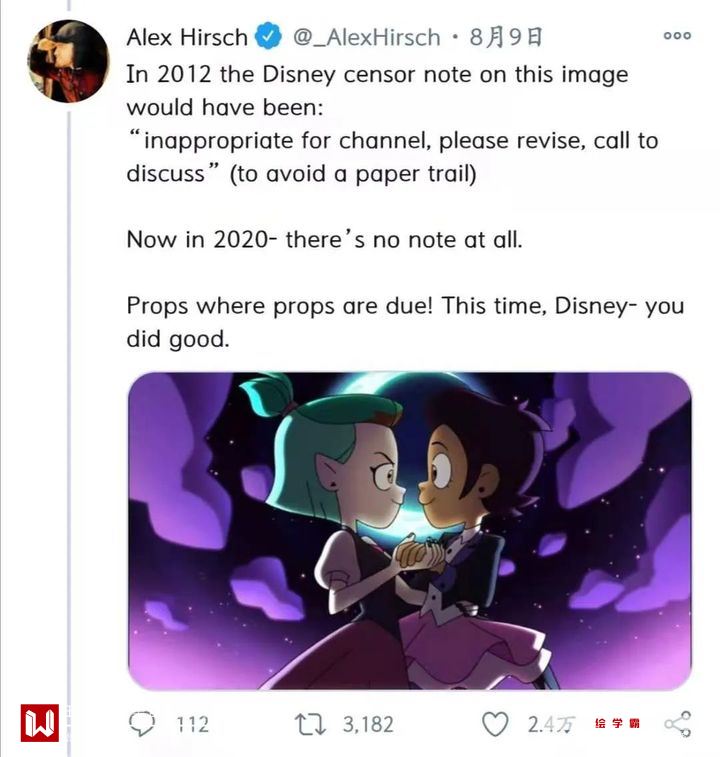Viewport: 720px width, 757px height.
Task: Click the blue verified badge
Action: click(x=268, y=38)
